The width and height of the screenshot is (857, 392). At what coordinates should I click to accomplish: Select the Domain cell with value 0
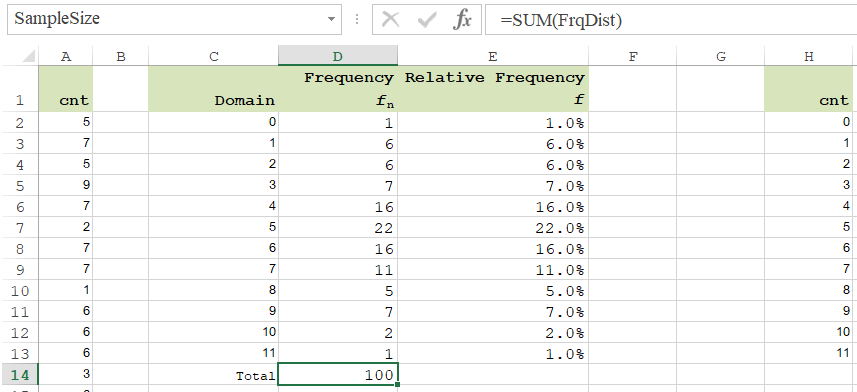coord(214,122)
